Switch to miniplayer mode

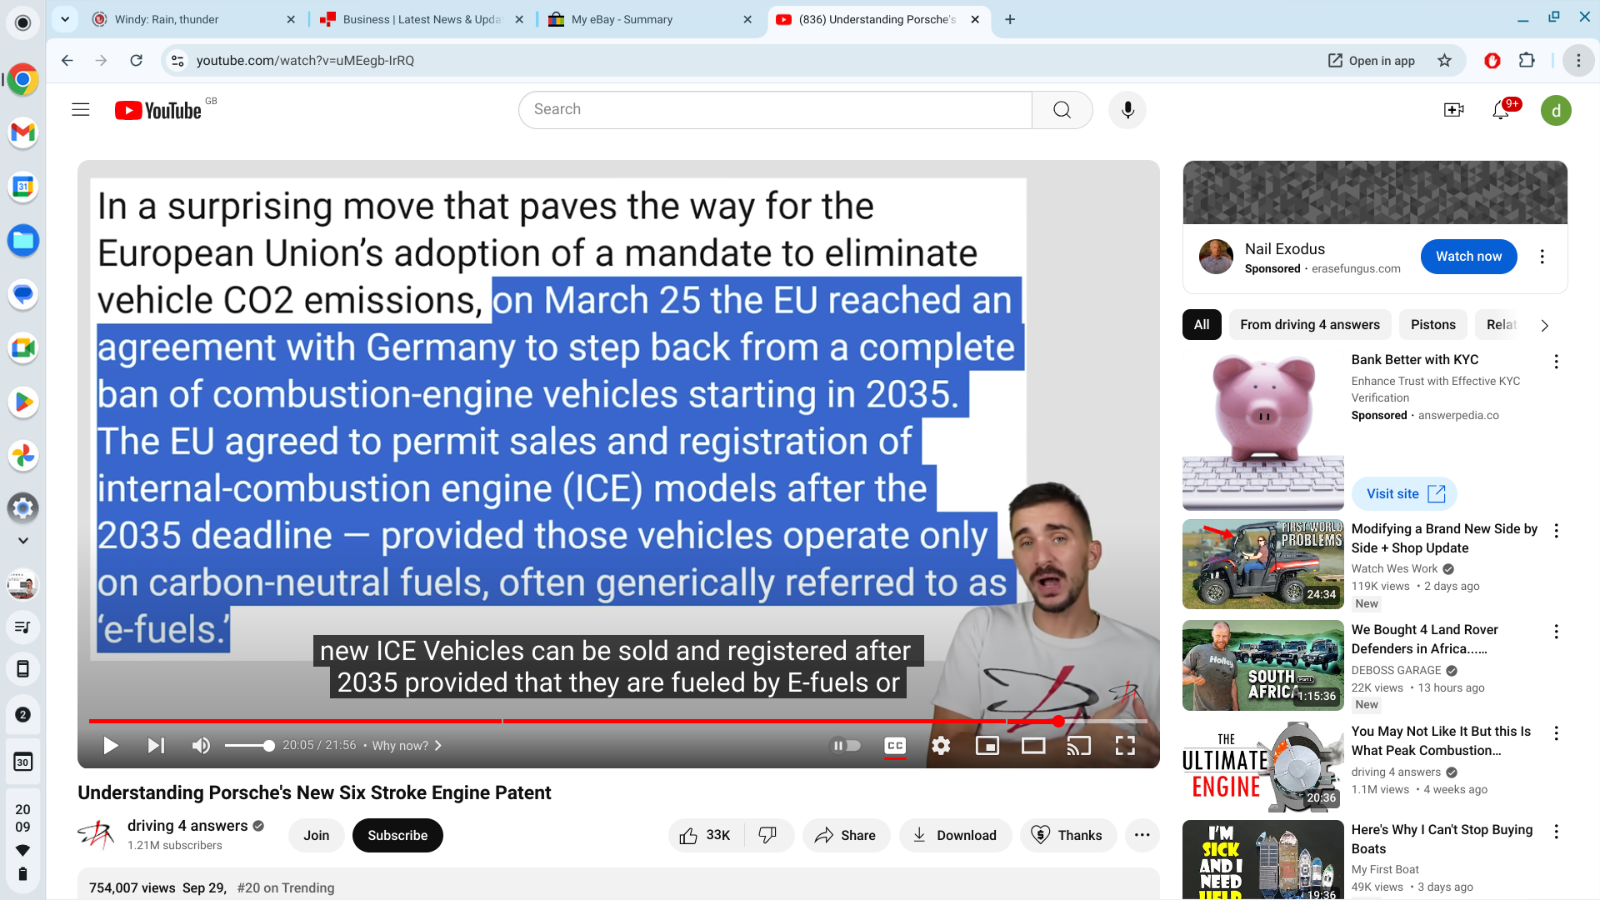pyautogui.click(x=987, y=745)
